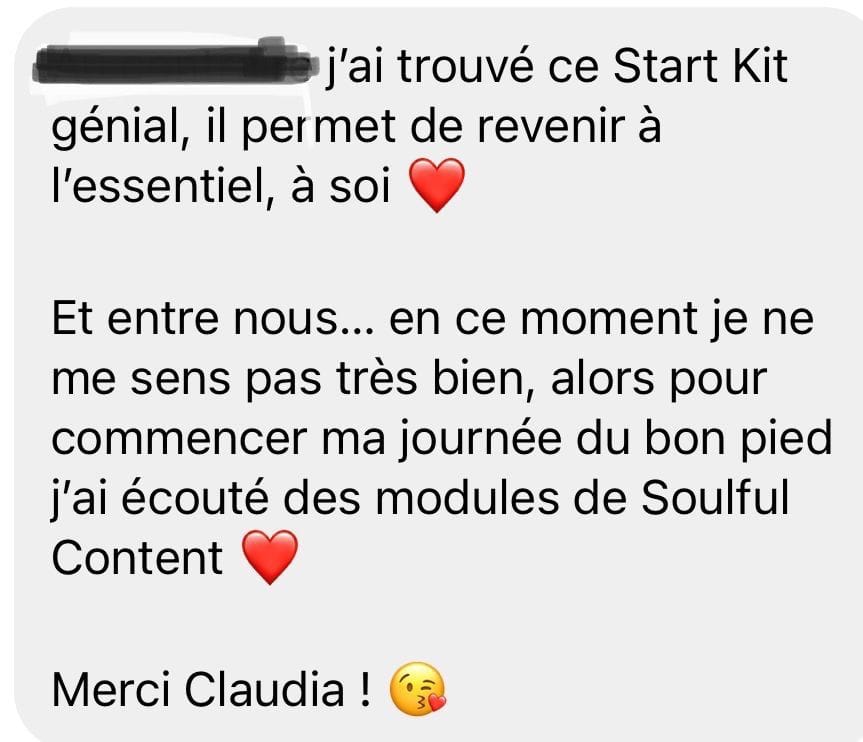Click the word "Soulful"
Image resolution: width=863 pixels, height=742 pixels.
click(714, 497)
